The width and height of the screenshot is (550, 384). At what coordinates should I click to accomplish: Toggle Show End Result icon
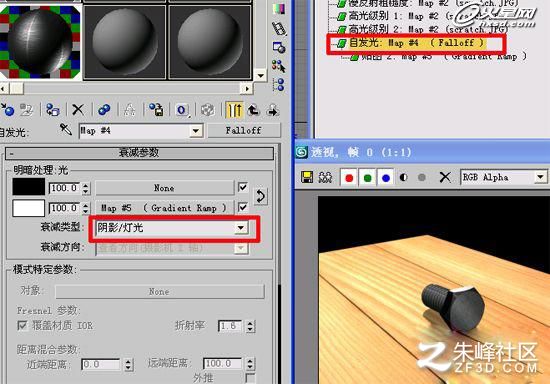click(234, 110)
